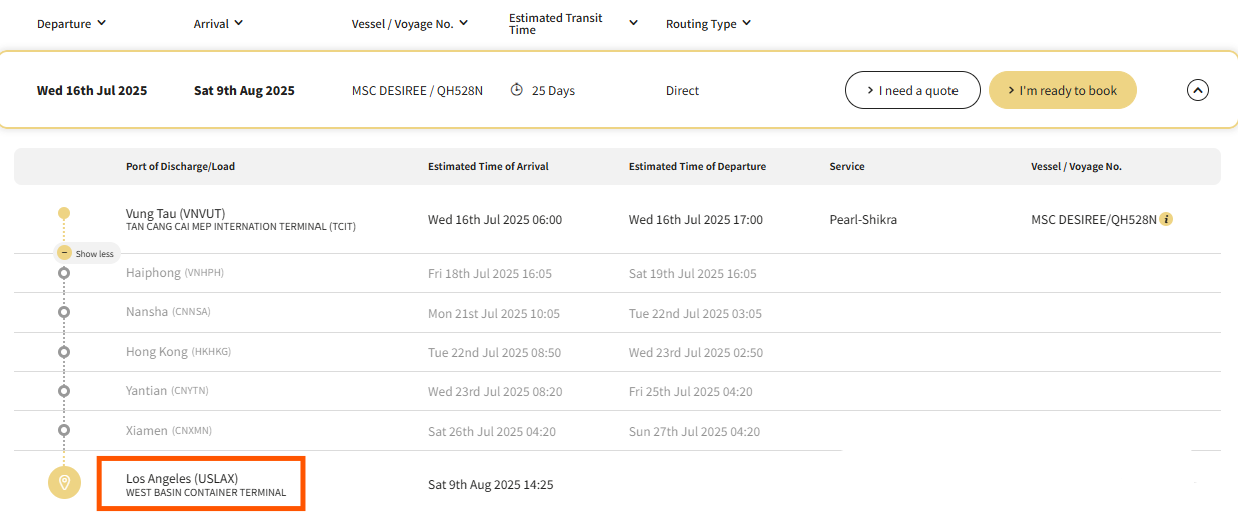Open the Routing Type column menu
This screenshot has height=518, width=1238.
(708, 24)
